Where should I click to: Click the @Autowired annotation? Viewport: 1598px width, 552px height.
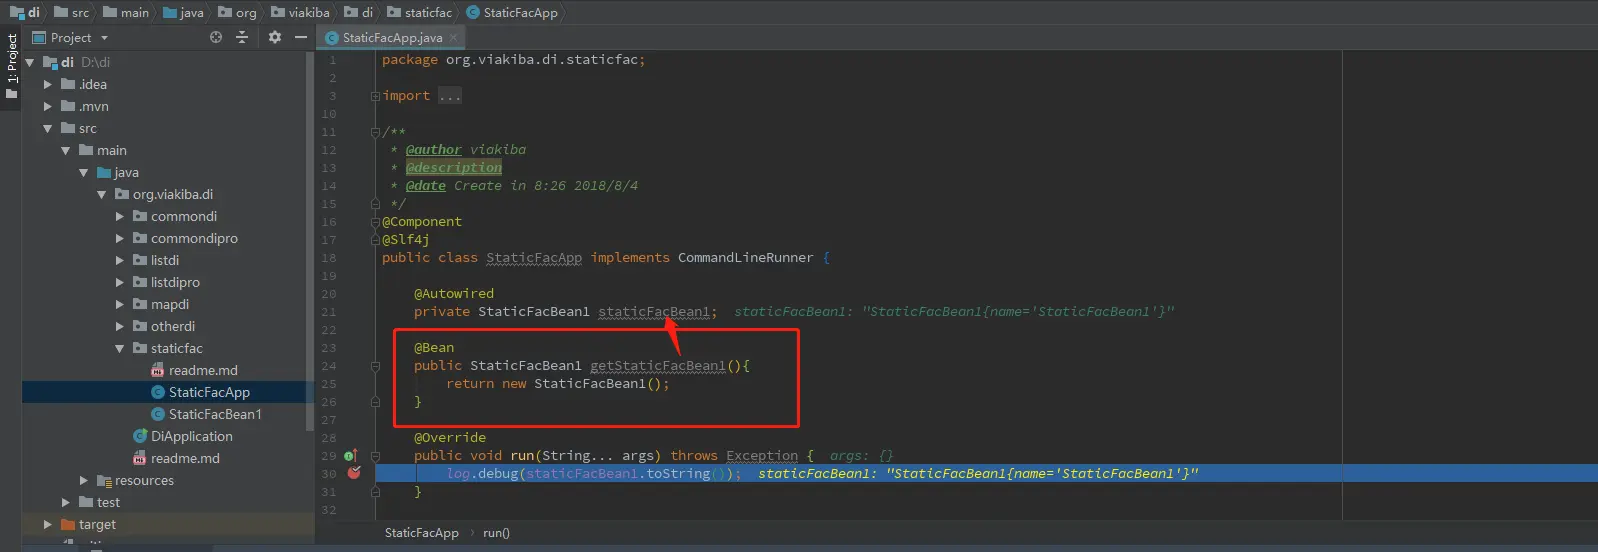(454, 294)
